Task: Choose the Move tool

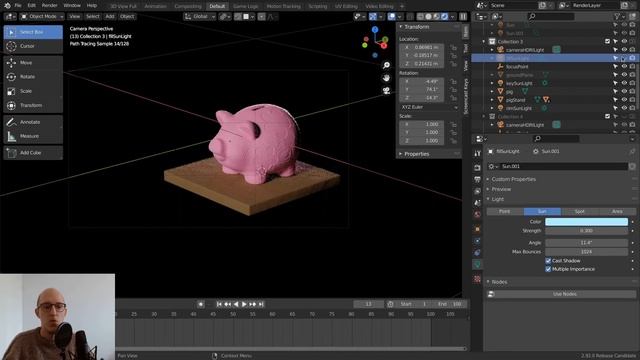Action: coord(33,62)
